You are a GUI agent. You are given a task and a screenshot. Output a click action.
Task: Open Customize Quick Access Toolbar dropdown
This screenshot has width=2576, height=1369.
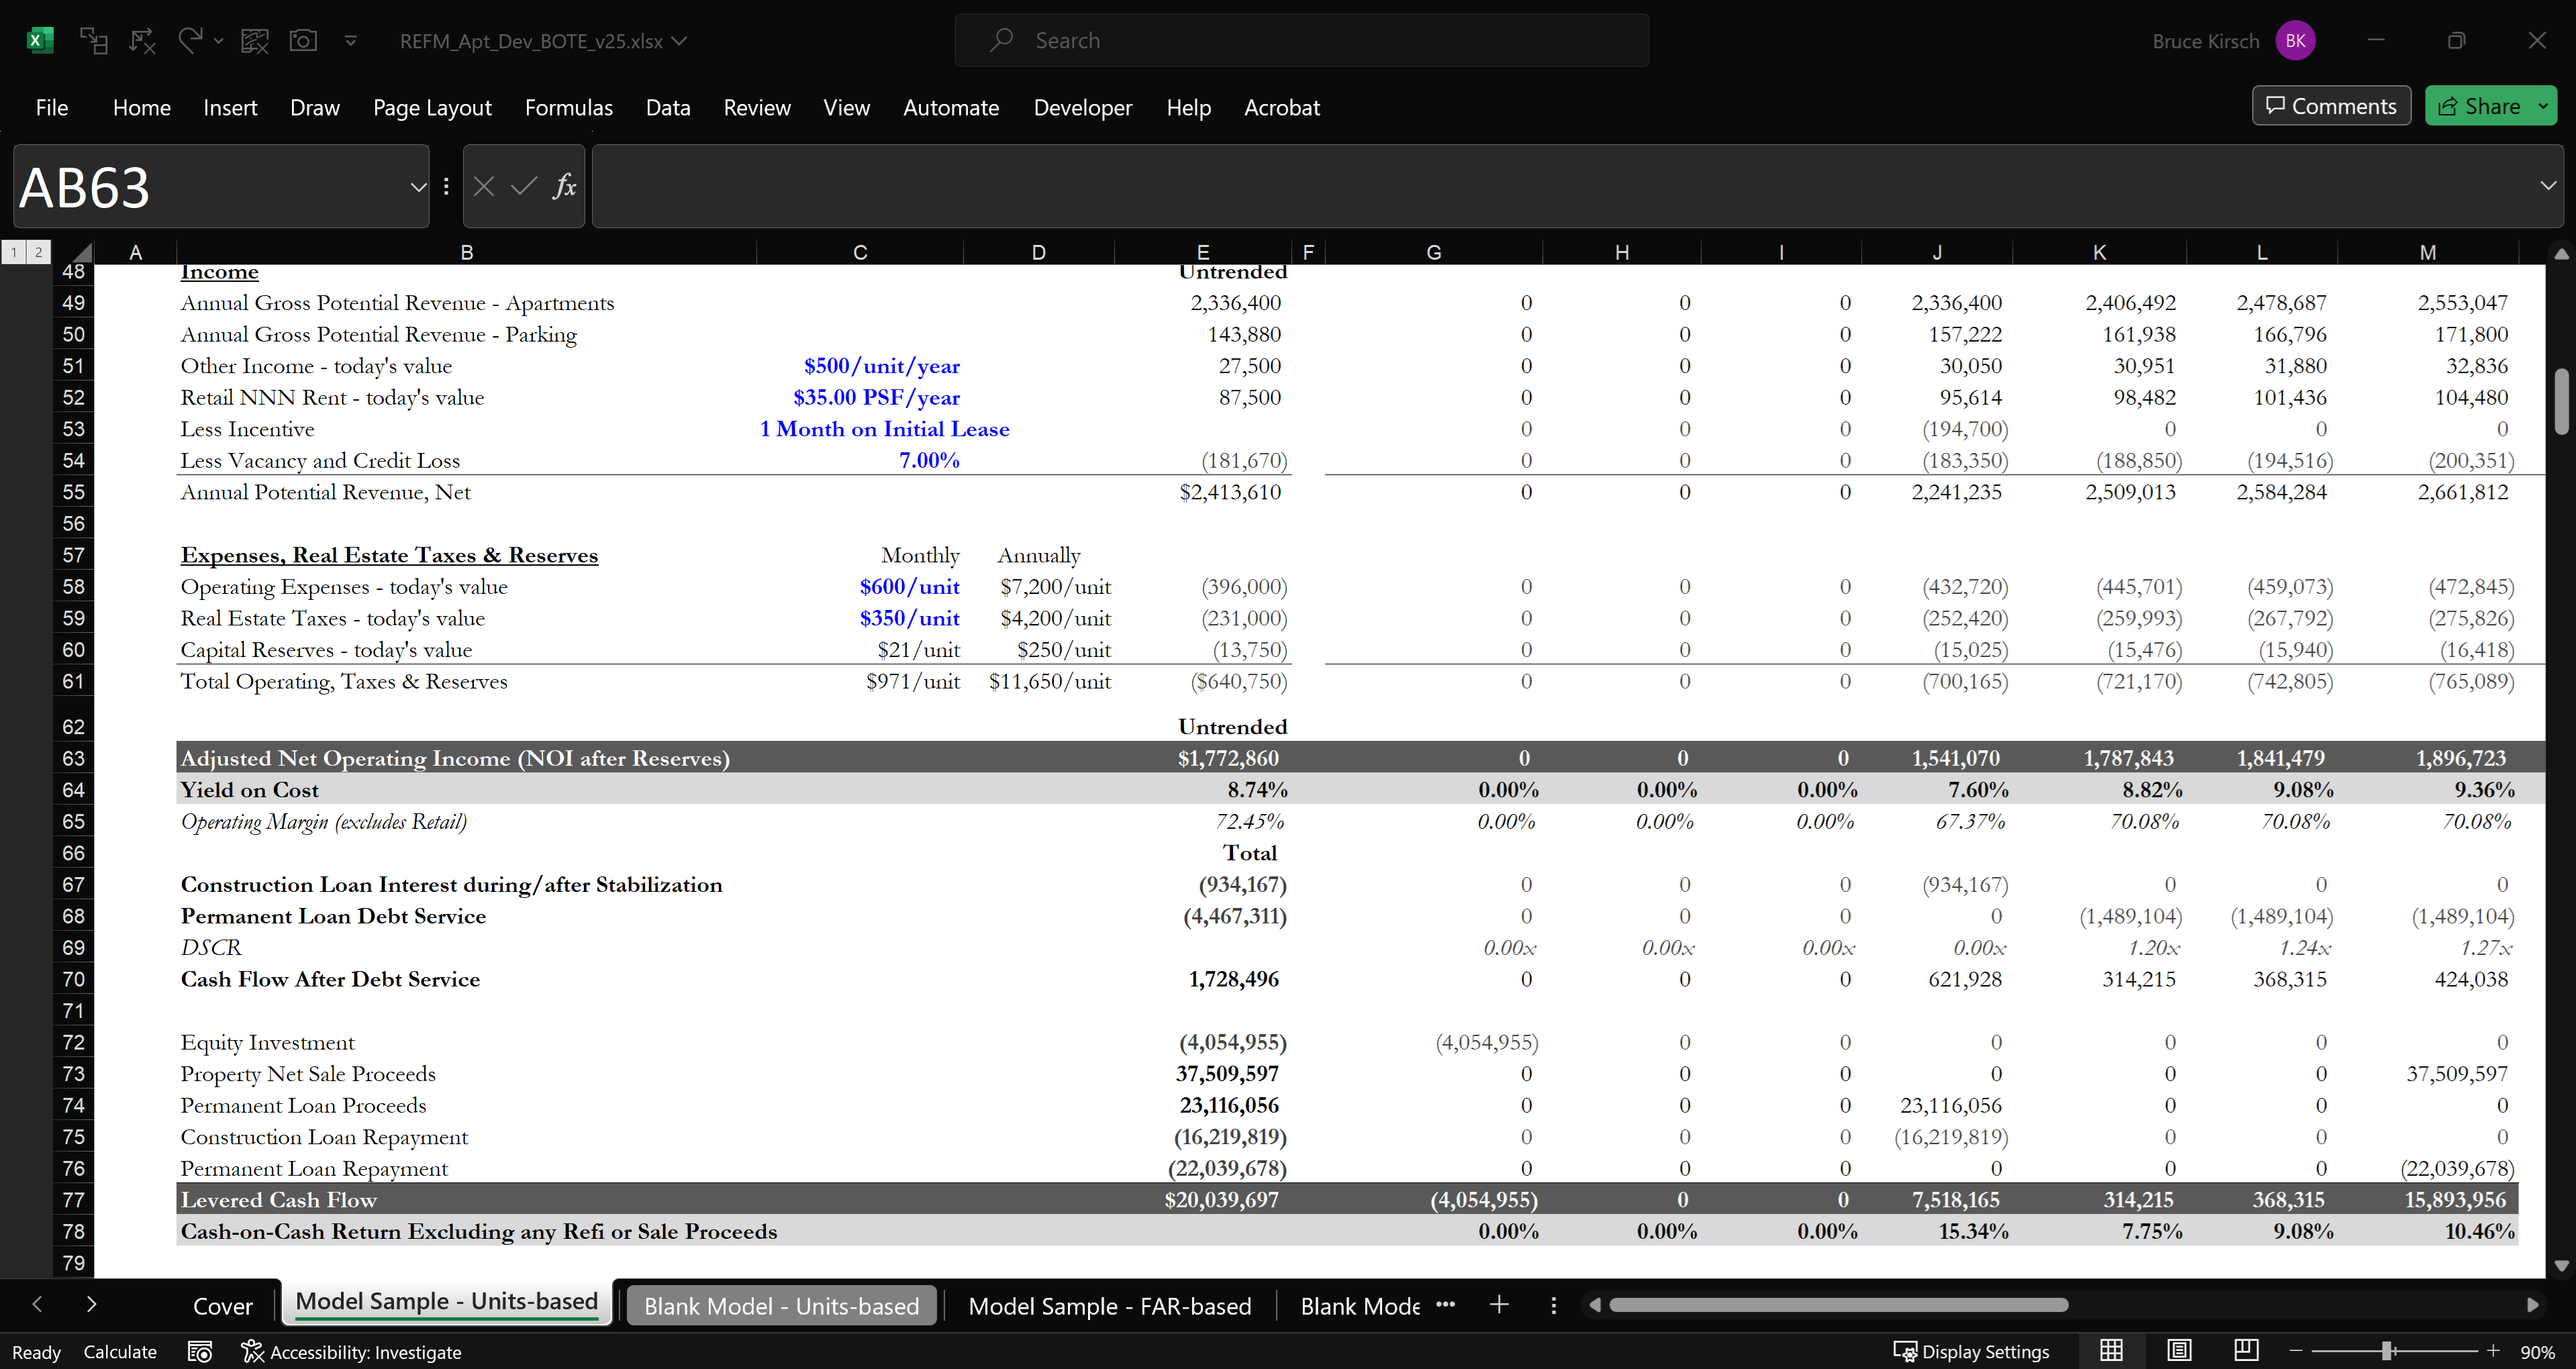pos(351,41)
